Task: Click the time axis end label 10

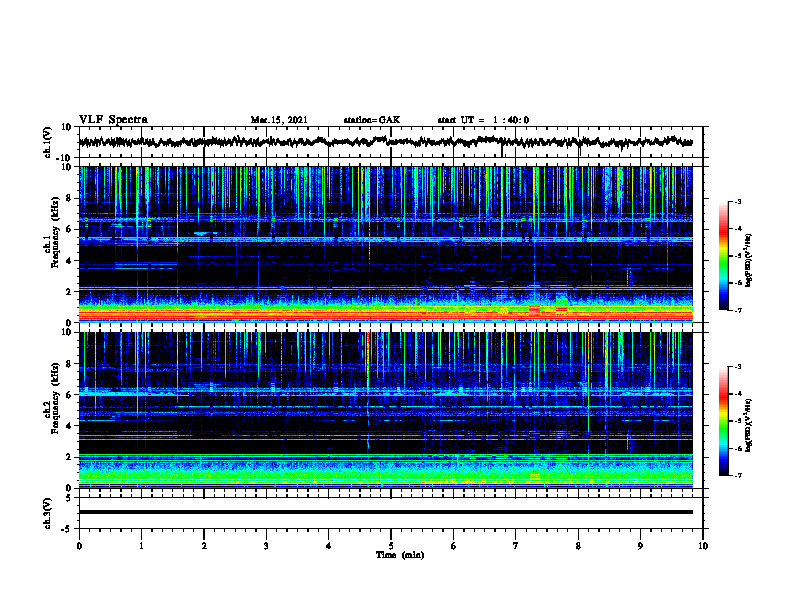Action: [x=703, y=546]
